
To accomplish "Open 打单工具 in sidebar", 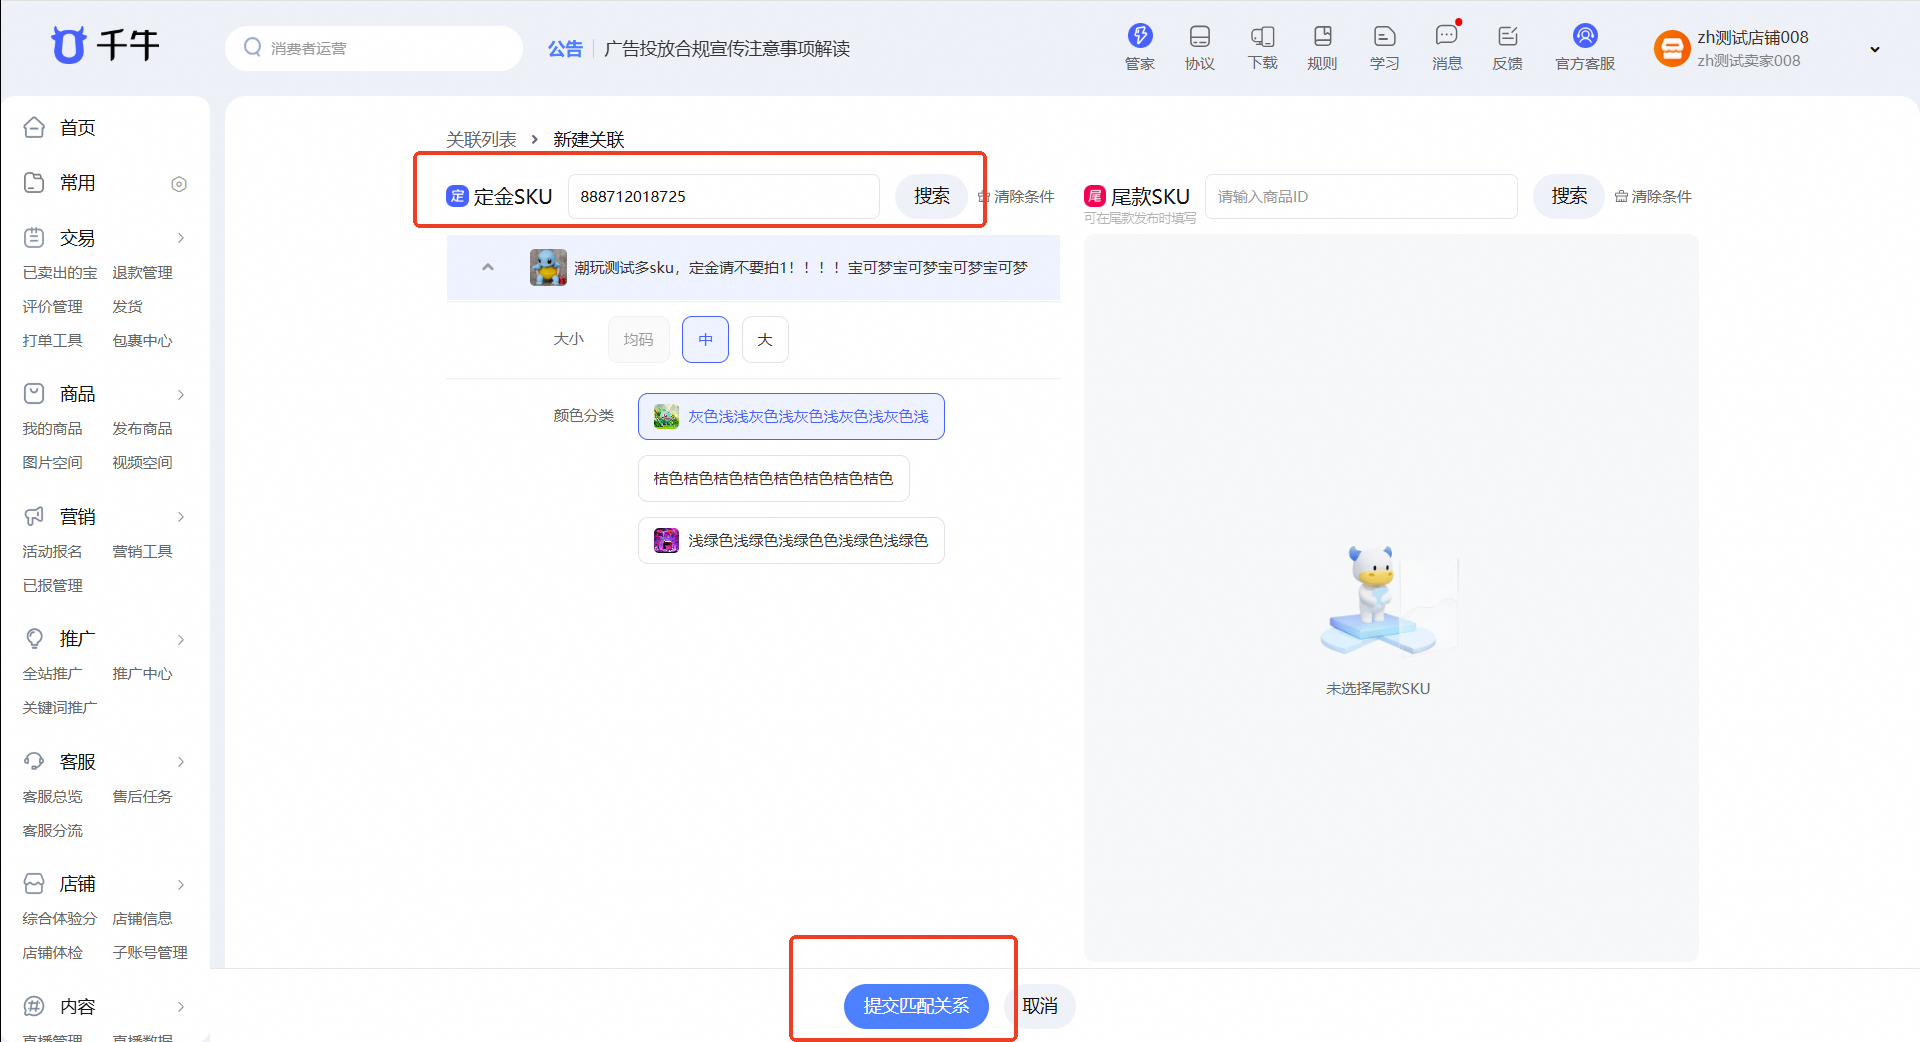I will 52,341.
